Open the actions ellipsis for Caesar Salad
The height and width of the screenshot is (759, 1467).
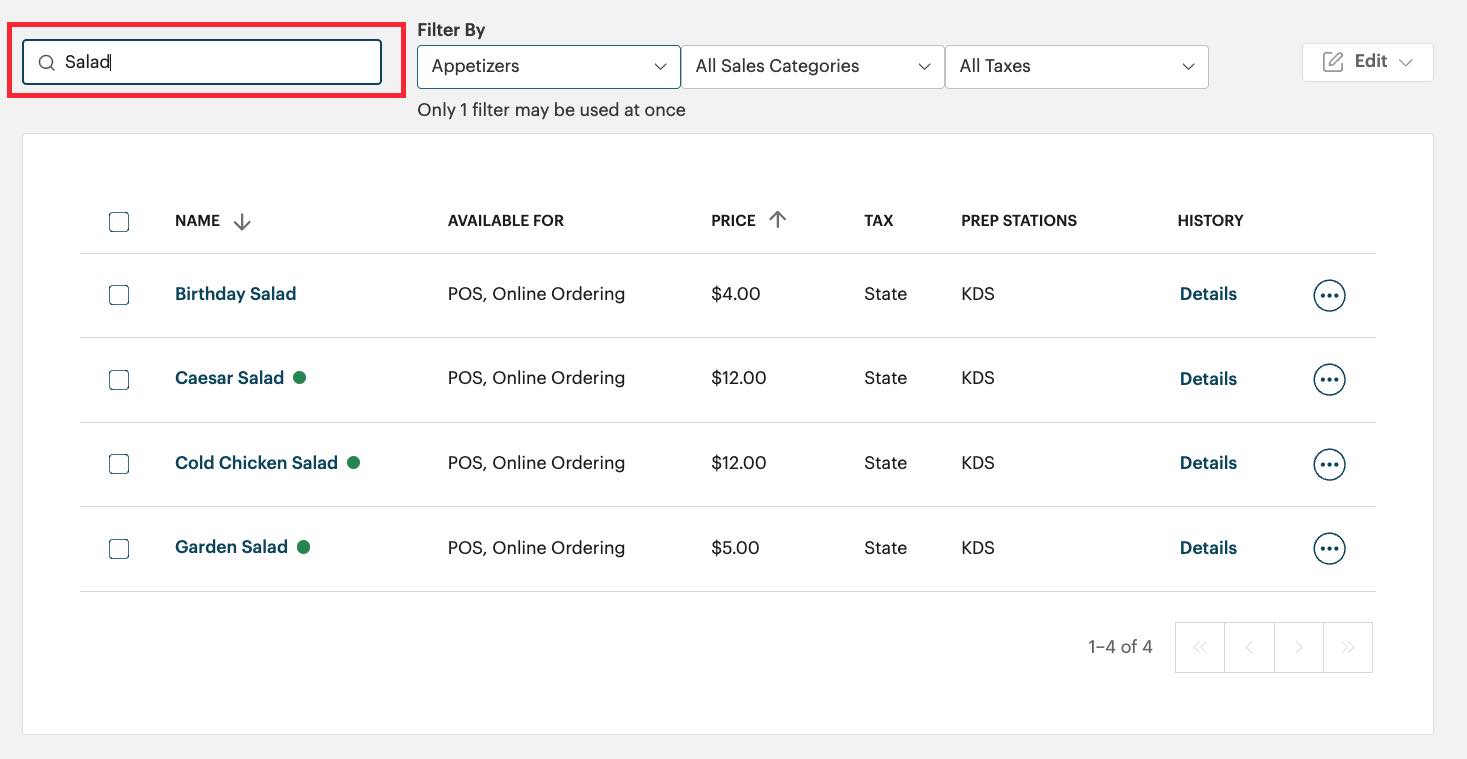tap(1329, 379)
